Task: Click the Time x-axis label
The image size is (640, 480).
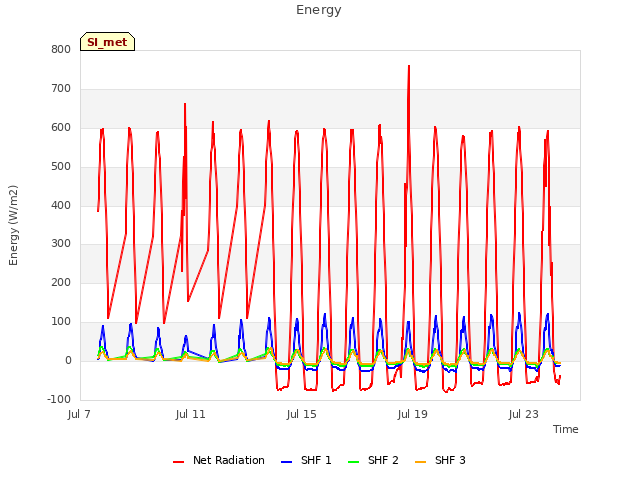Action: tap(565, 429)
